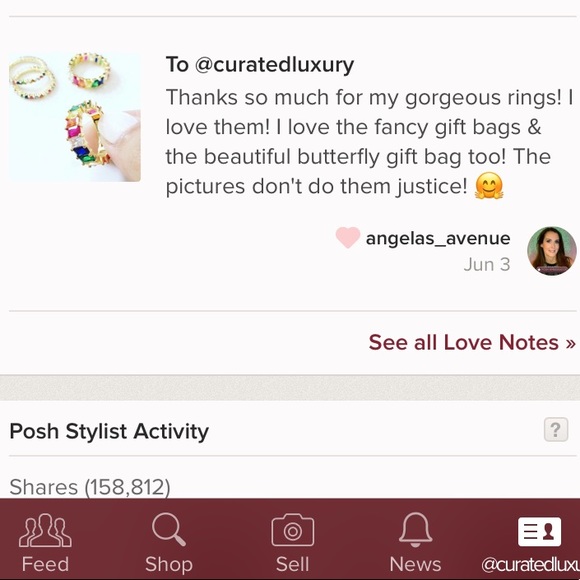
Task: View the rainbow rings listing photo
Action: (75, 117)
